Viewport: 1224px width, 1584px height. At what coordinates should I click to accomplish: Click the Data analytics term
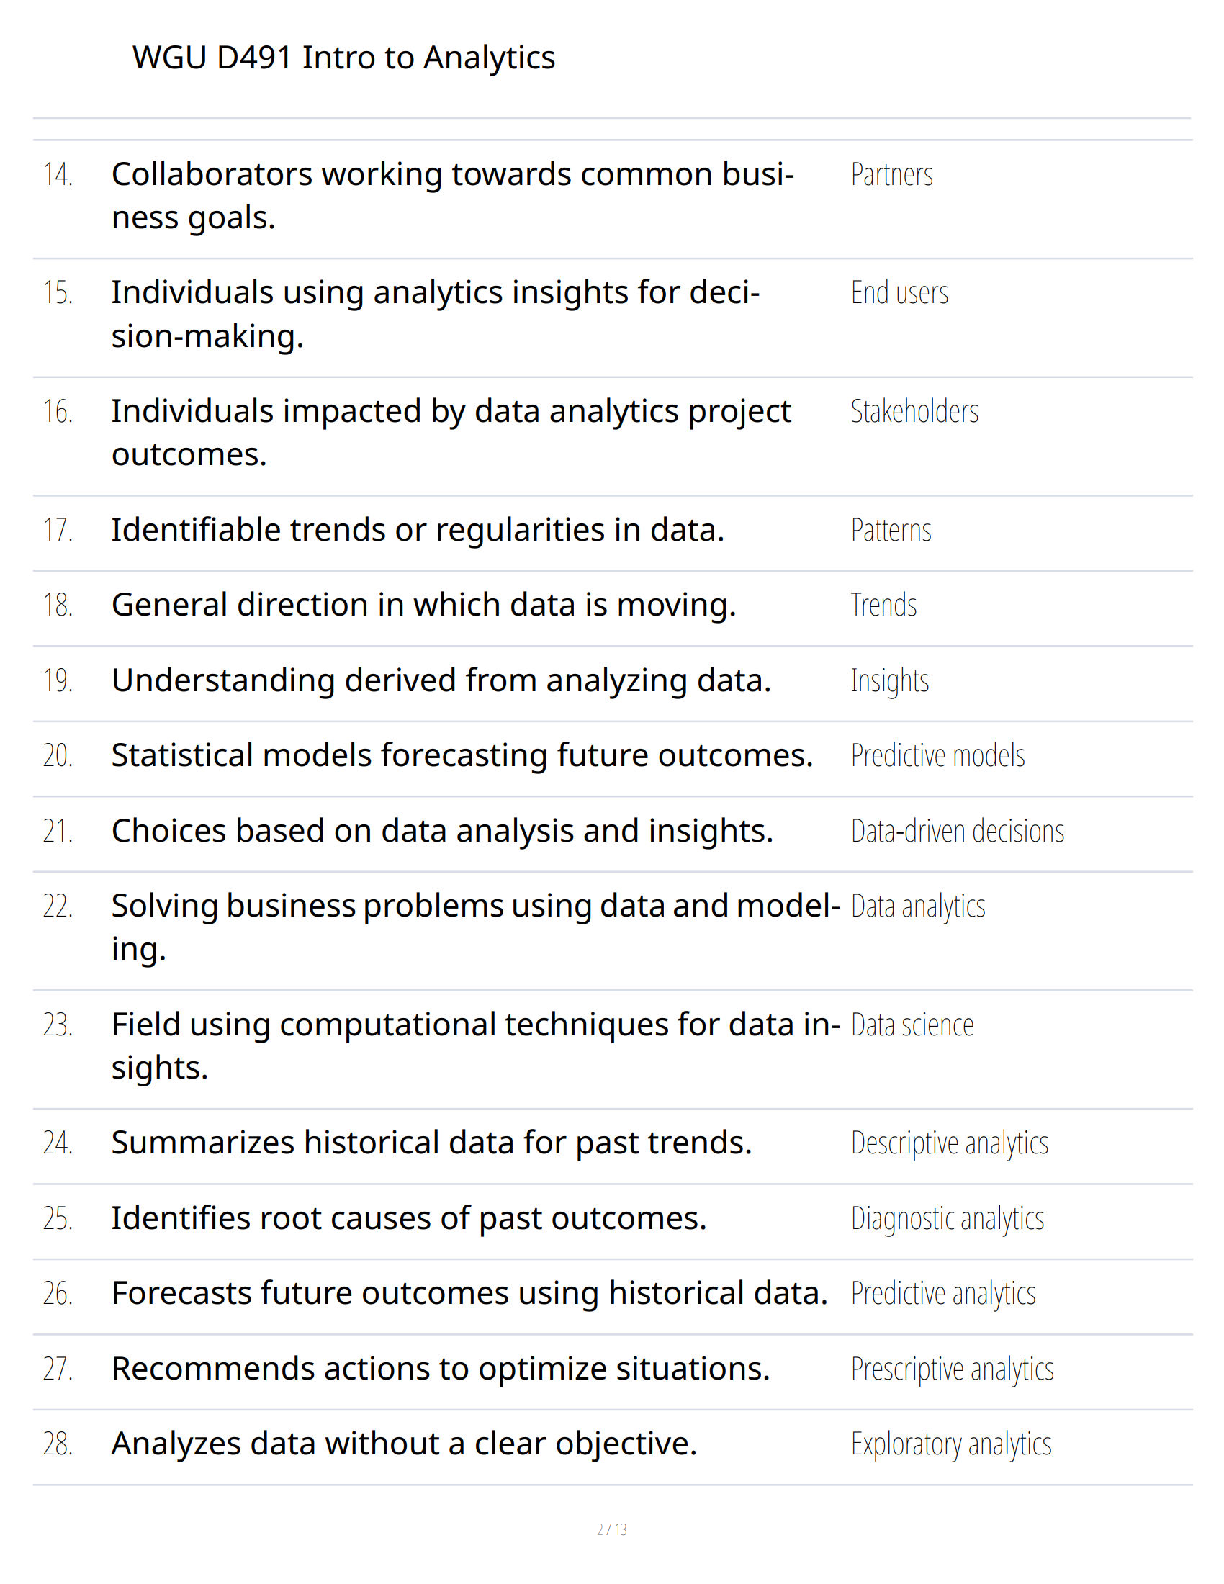tap(917, 907)
